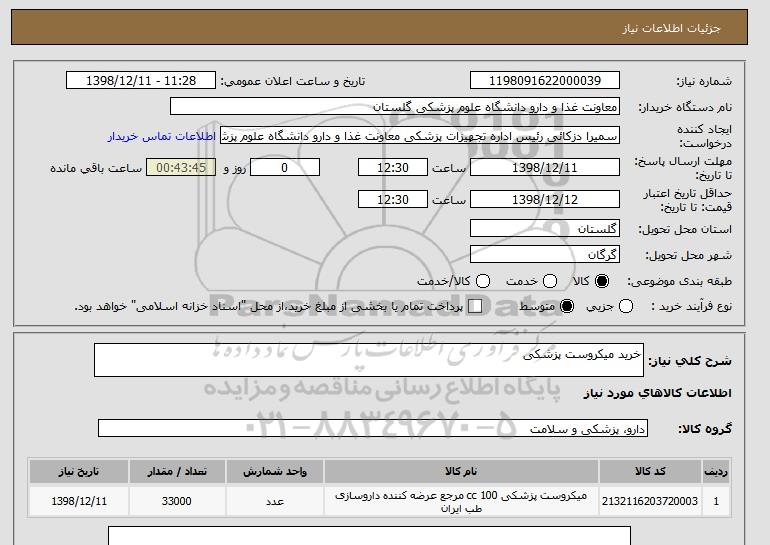Click the price validity date 1398/12/12
The height and width of the screenshot is (545, 770).
[x=545, y=199]
